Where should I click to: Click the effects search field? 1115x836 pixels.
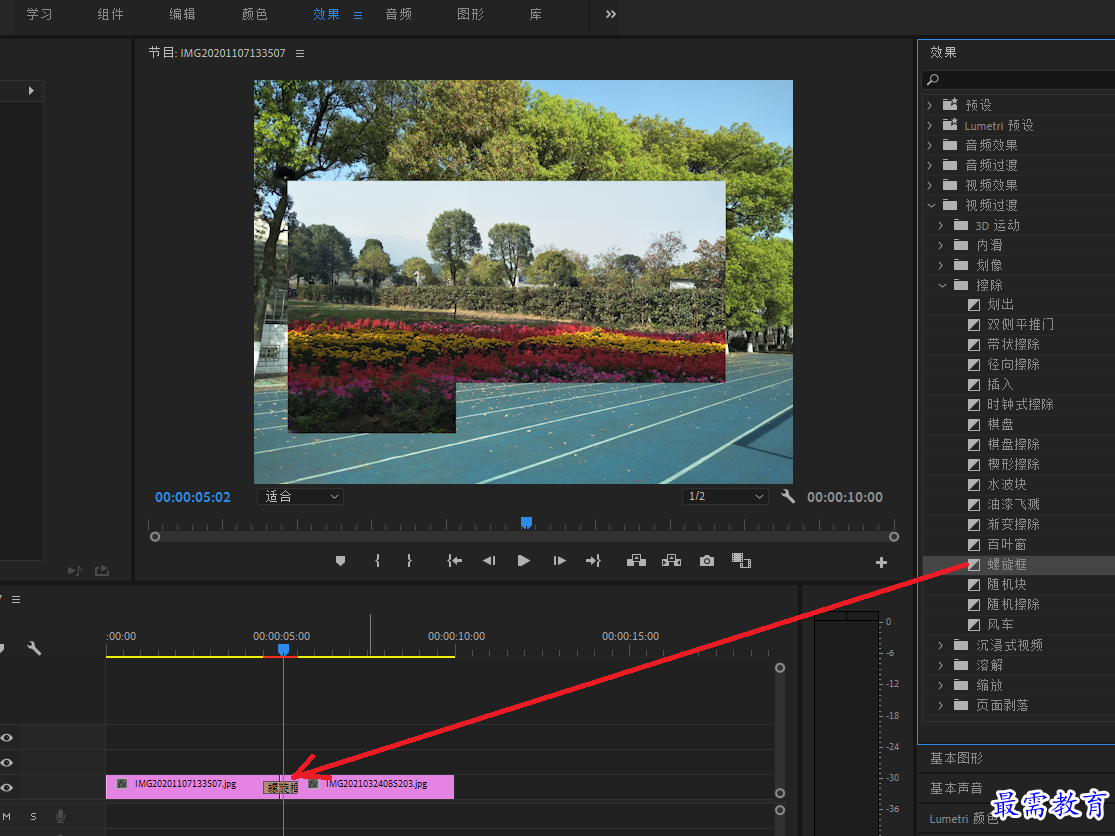coord(1018,80)
